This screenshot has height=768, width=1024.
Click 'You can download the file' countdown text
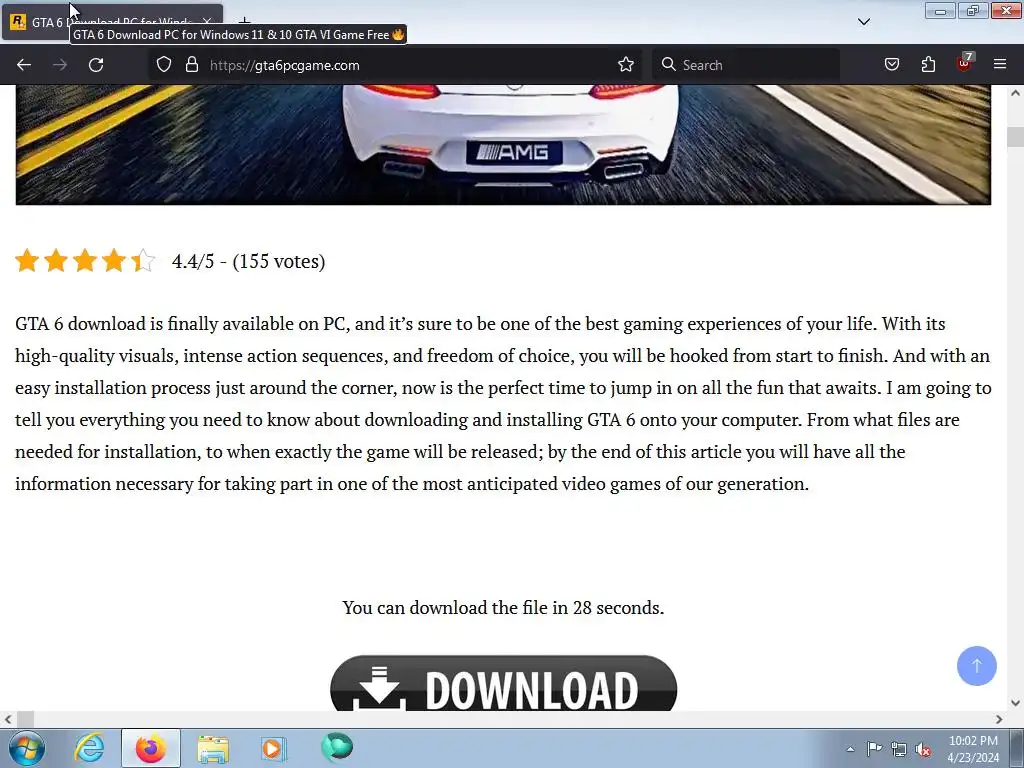[503, 607]
